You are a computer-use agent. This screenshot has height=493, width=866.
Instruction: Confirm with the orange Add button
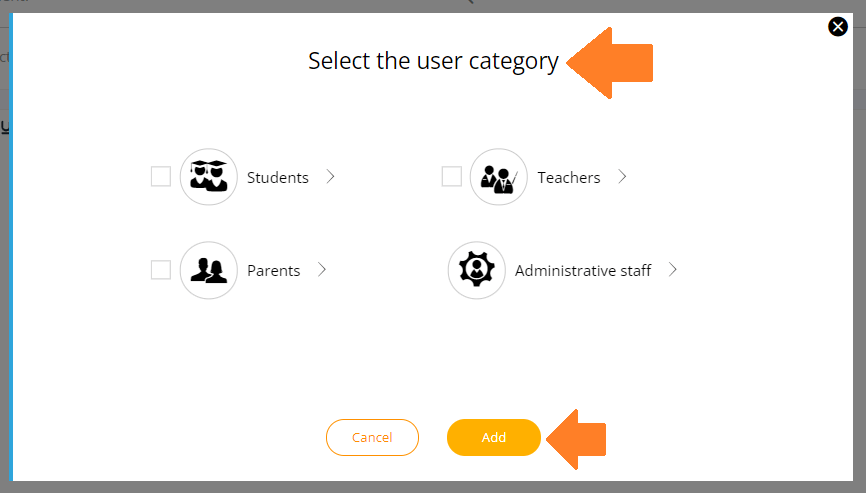click(494, 437)
